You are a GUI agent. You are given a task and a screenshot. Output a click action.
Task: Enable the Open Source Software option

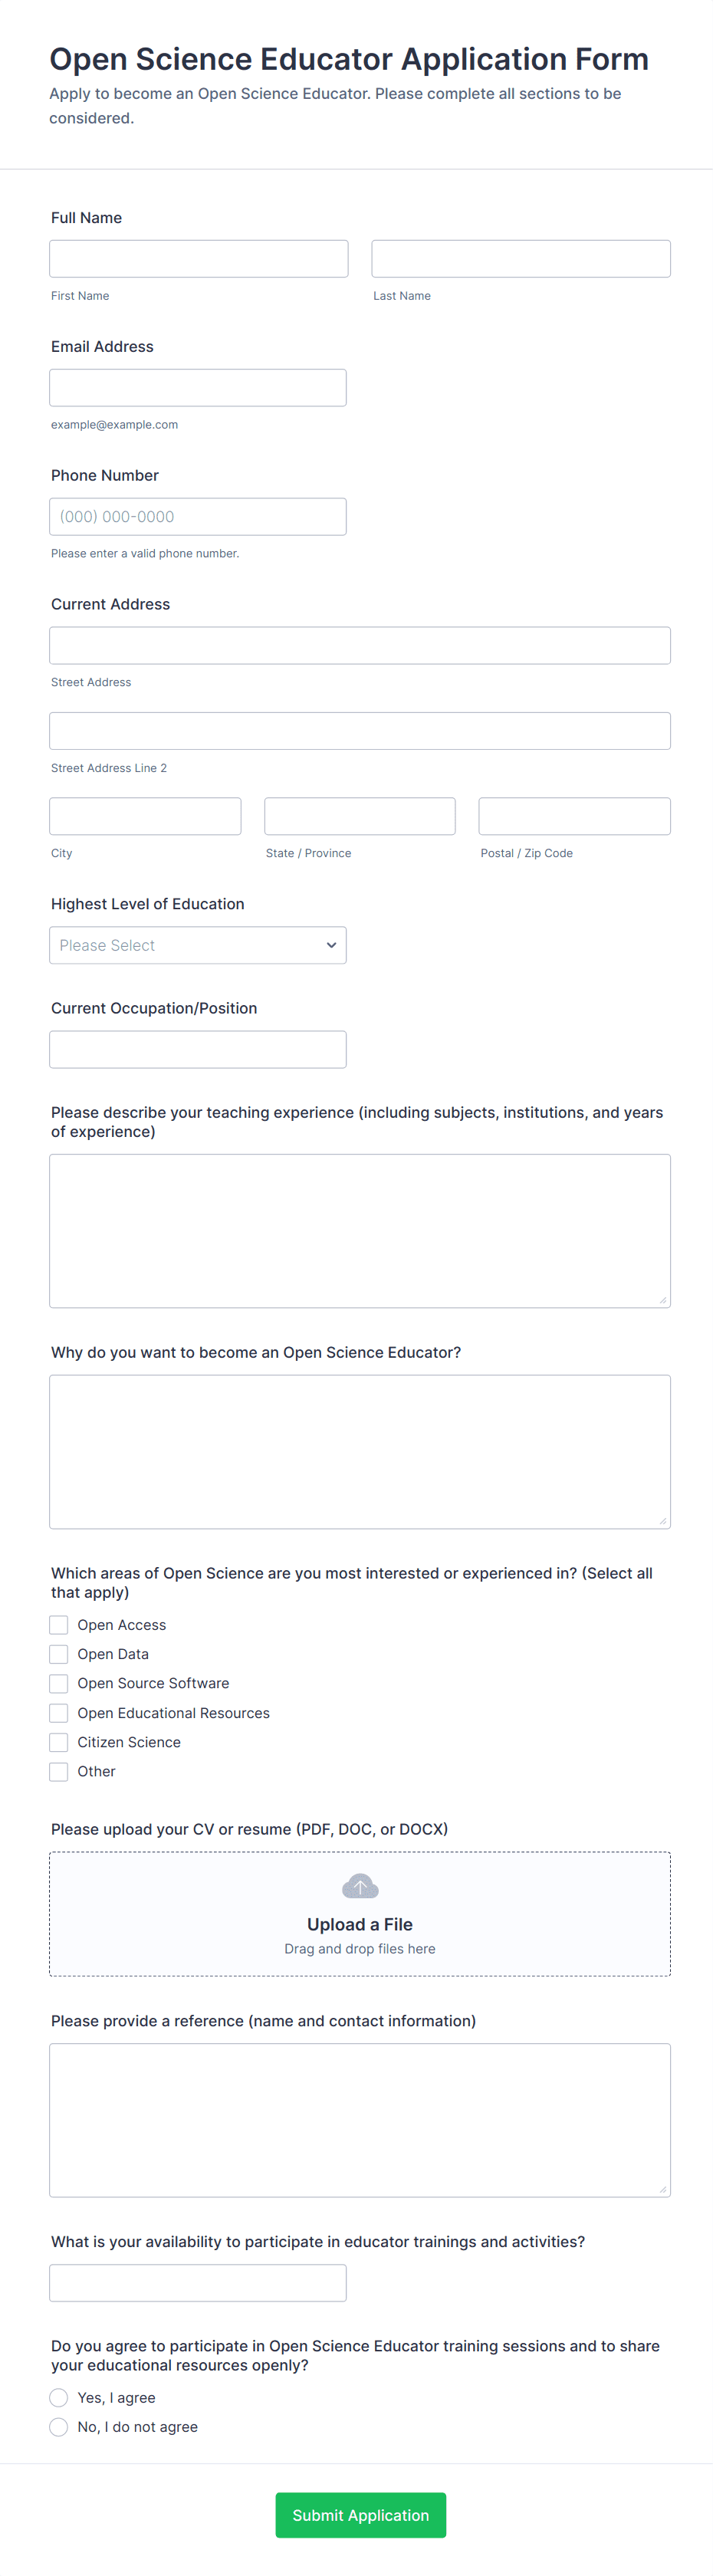(x=58, y=1683)
